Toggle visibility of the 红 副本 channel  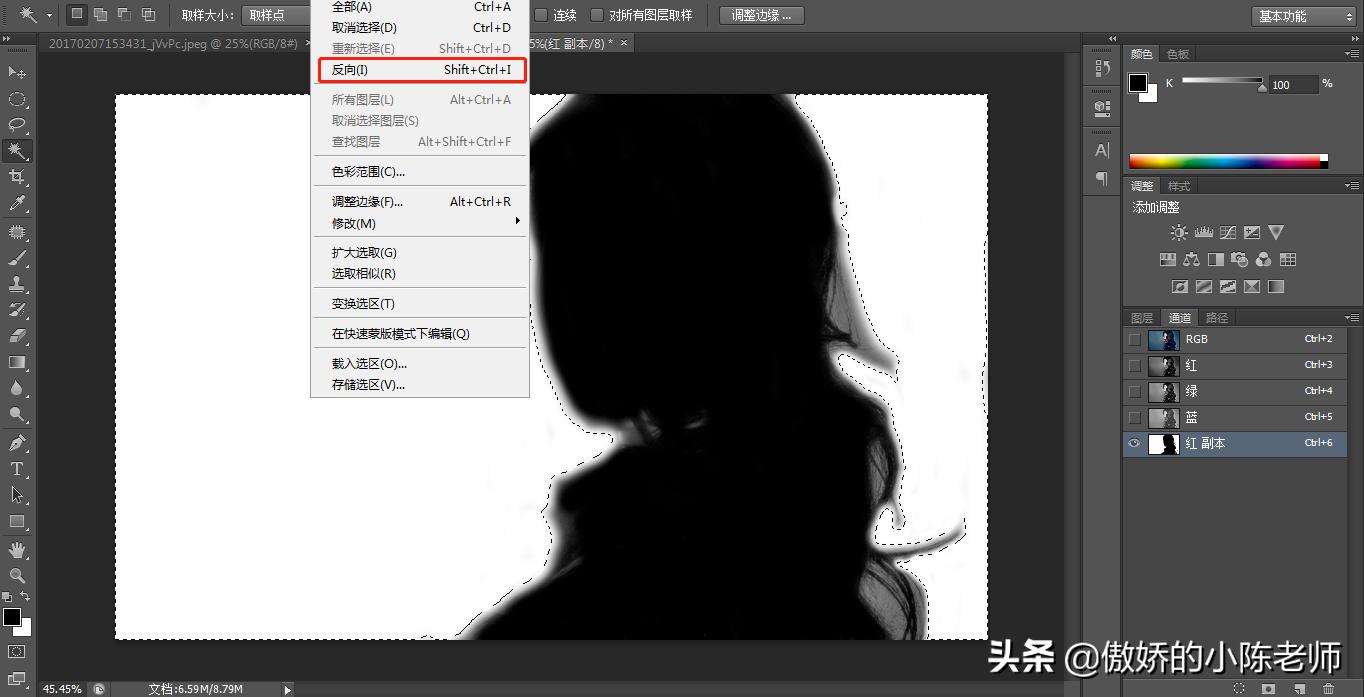coord(1133,443)
